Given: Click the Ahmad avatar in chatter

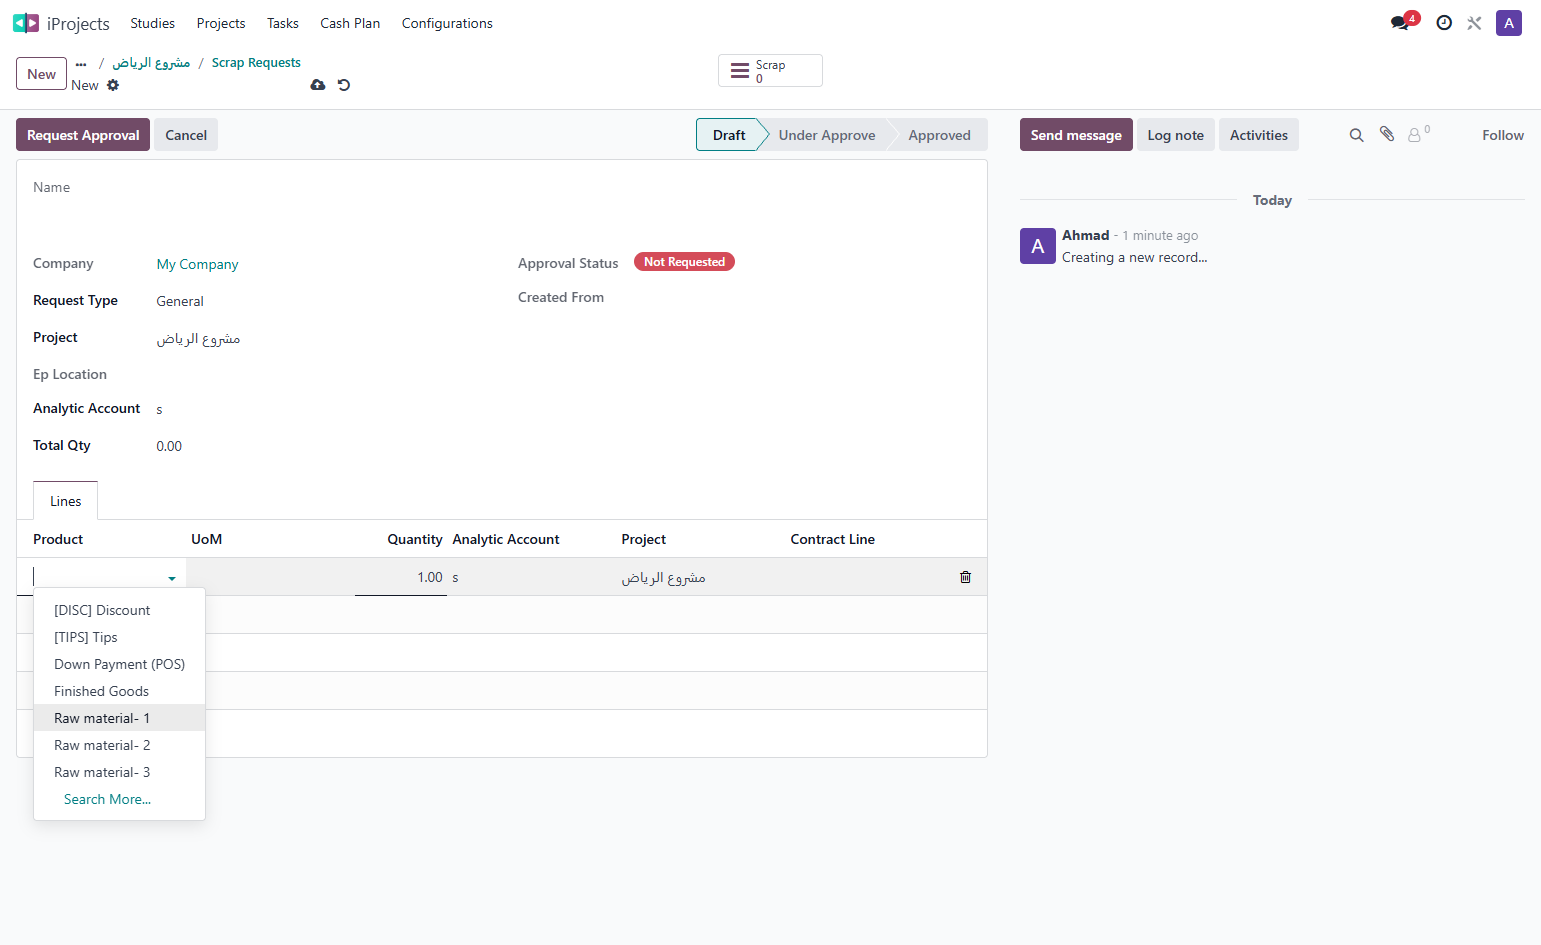Looking at the screenshot, I should click(x=1038, y=246).
